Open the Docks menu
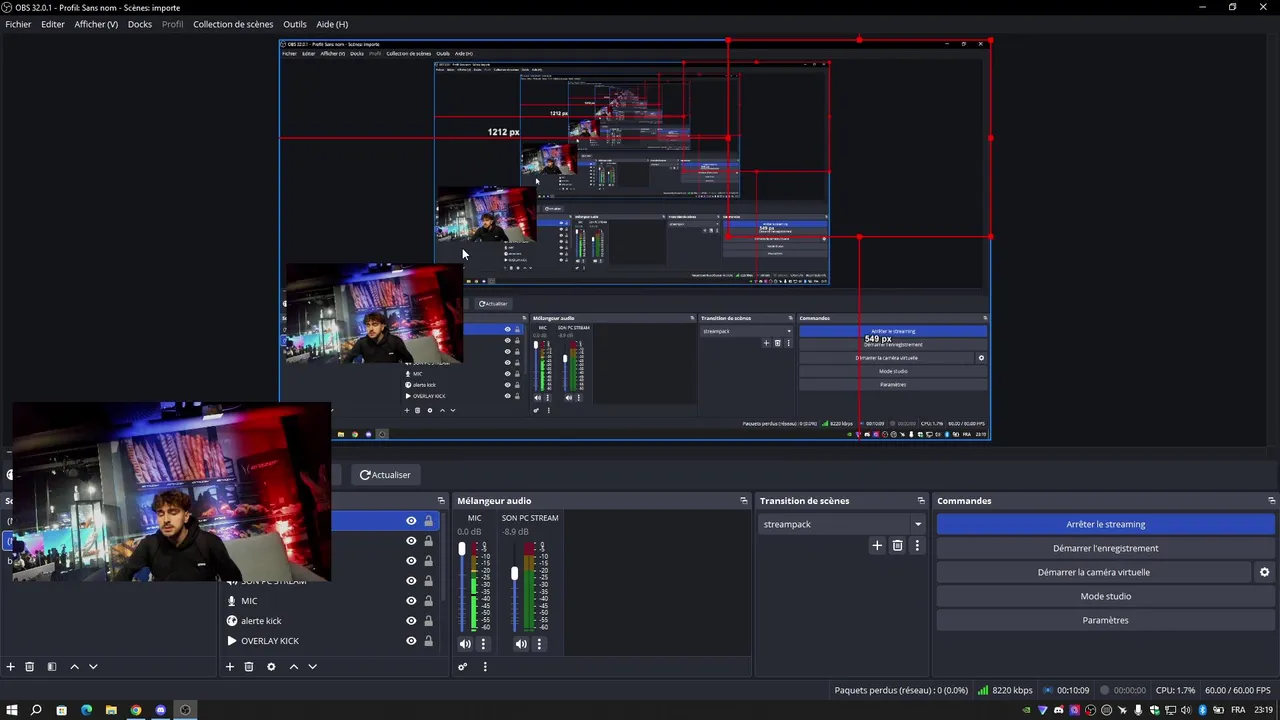 [140, 24]
